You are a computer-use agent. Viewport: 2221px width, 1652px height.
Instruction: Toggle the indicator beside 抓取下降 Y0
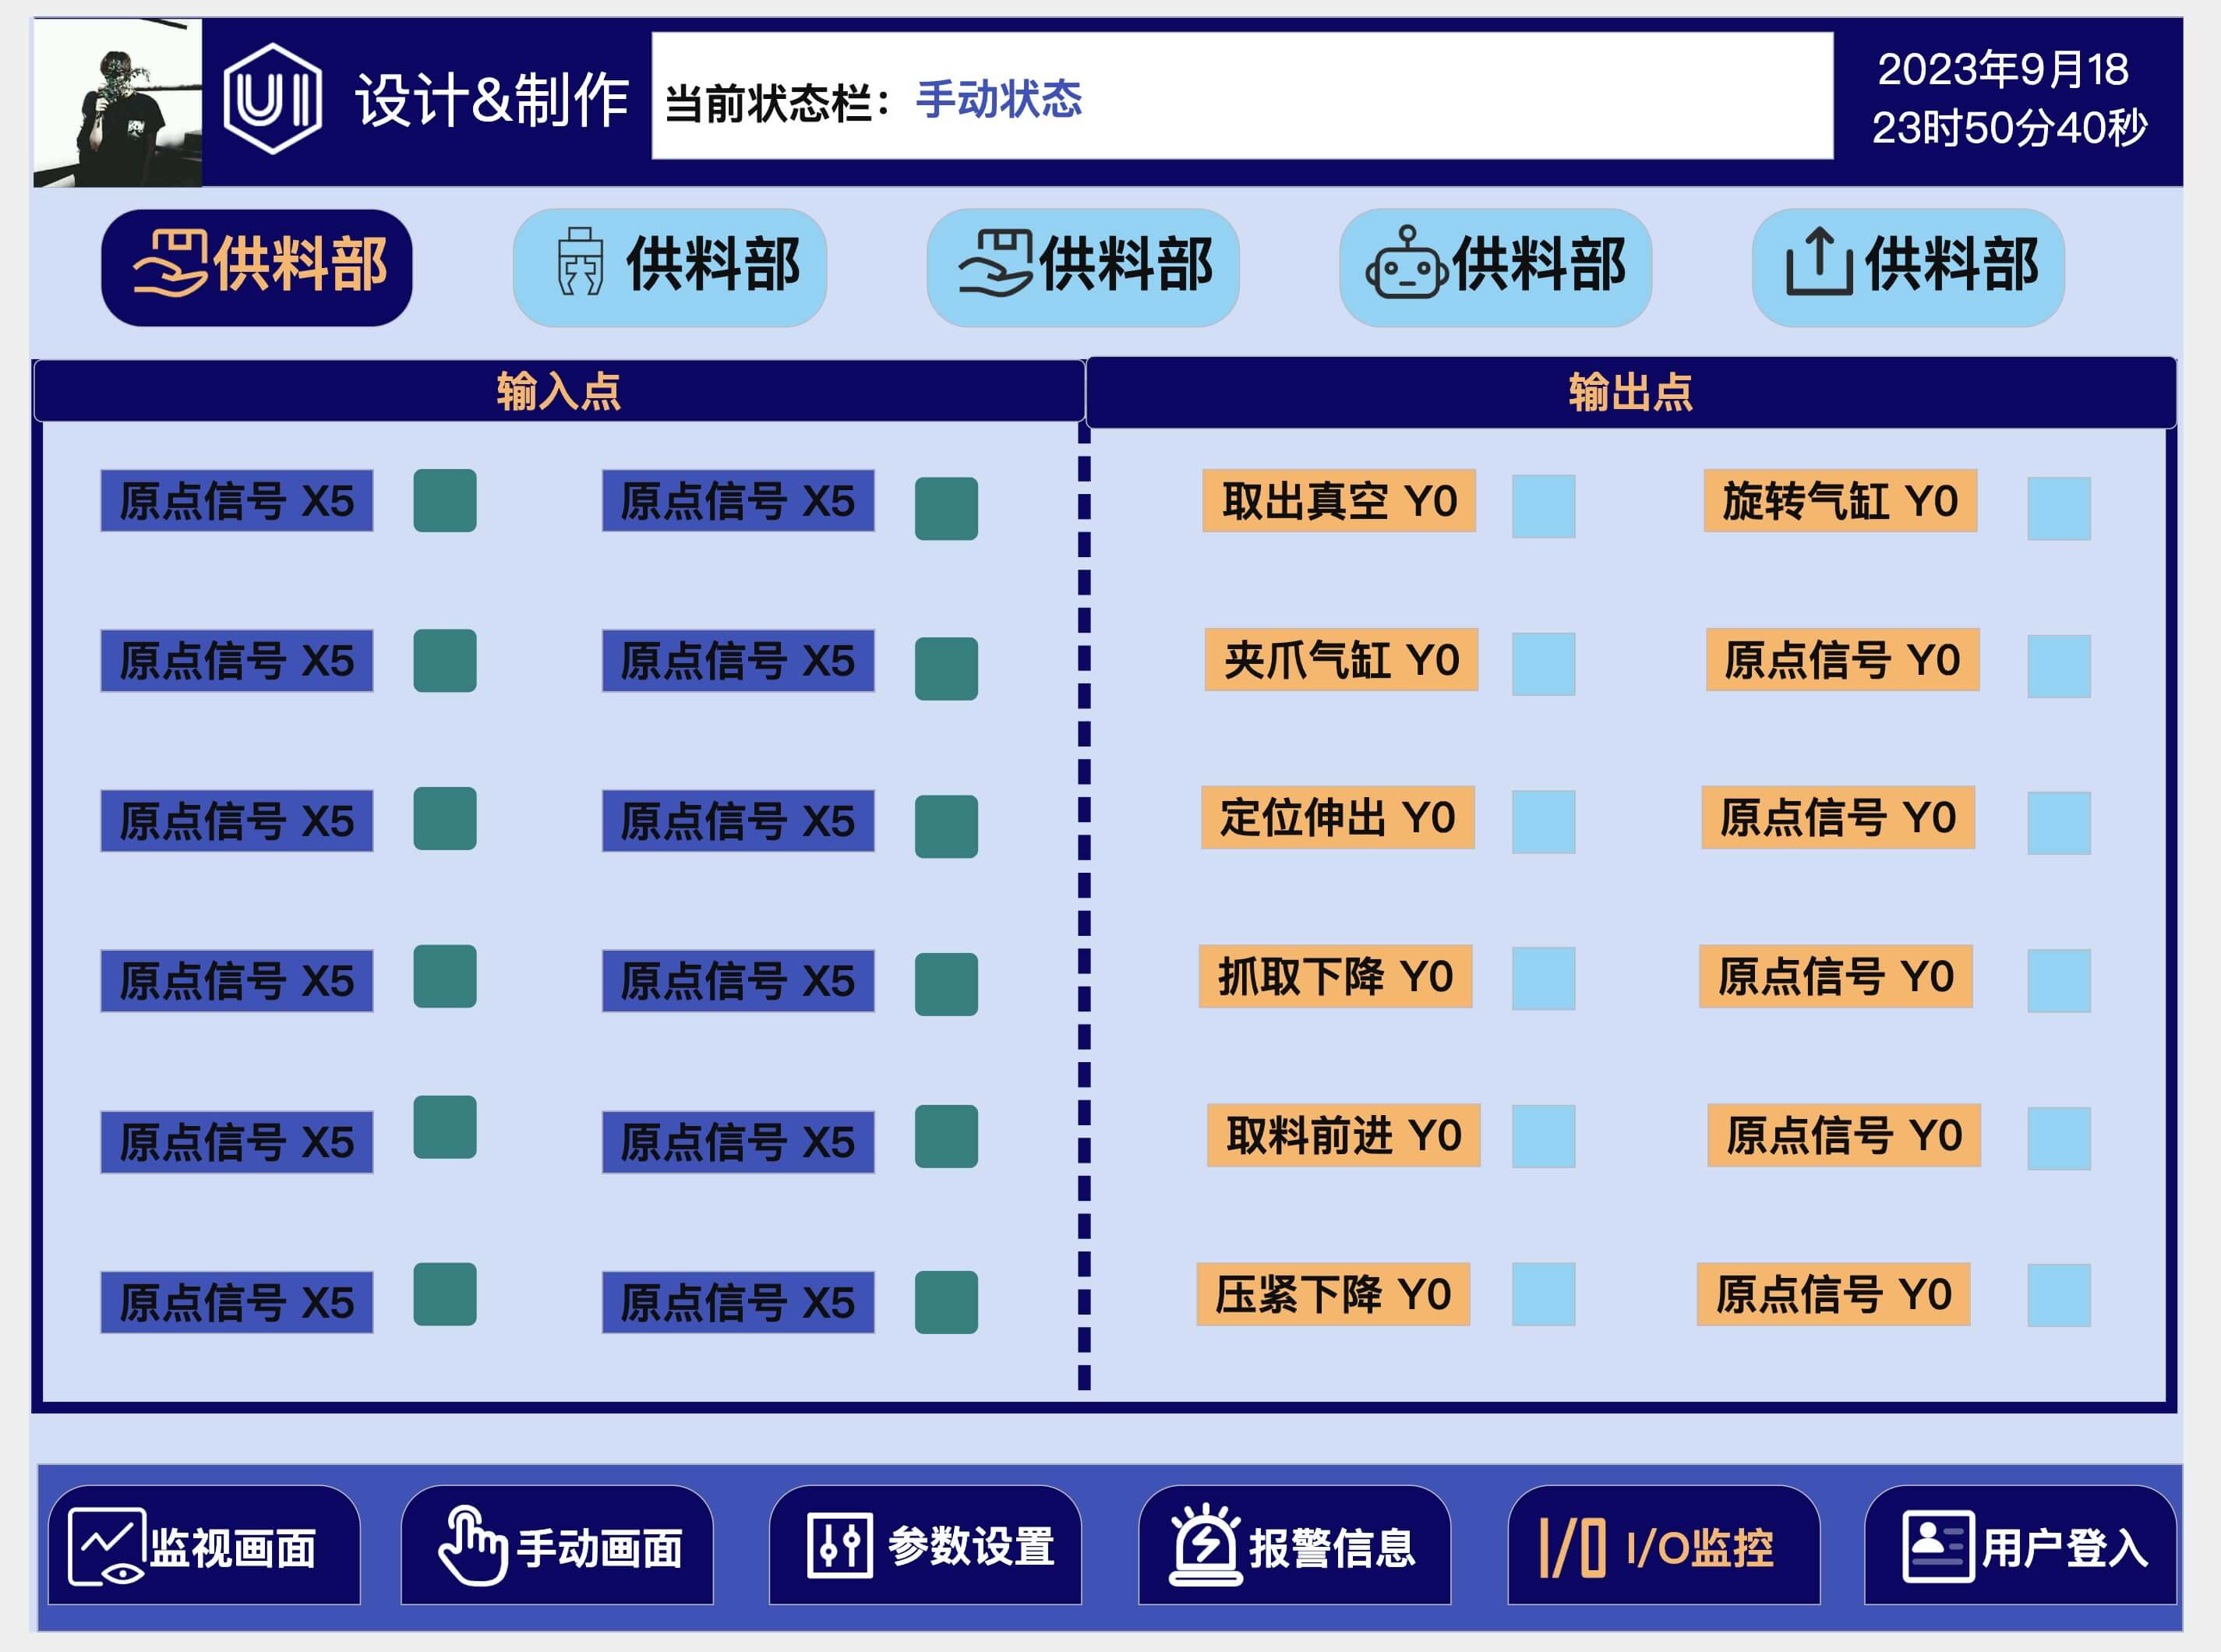pos(1543,979)
